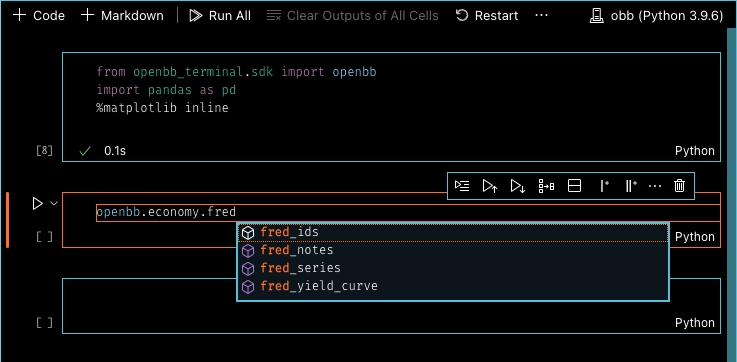Click the import pandas as pd line

[166, 90]
